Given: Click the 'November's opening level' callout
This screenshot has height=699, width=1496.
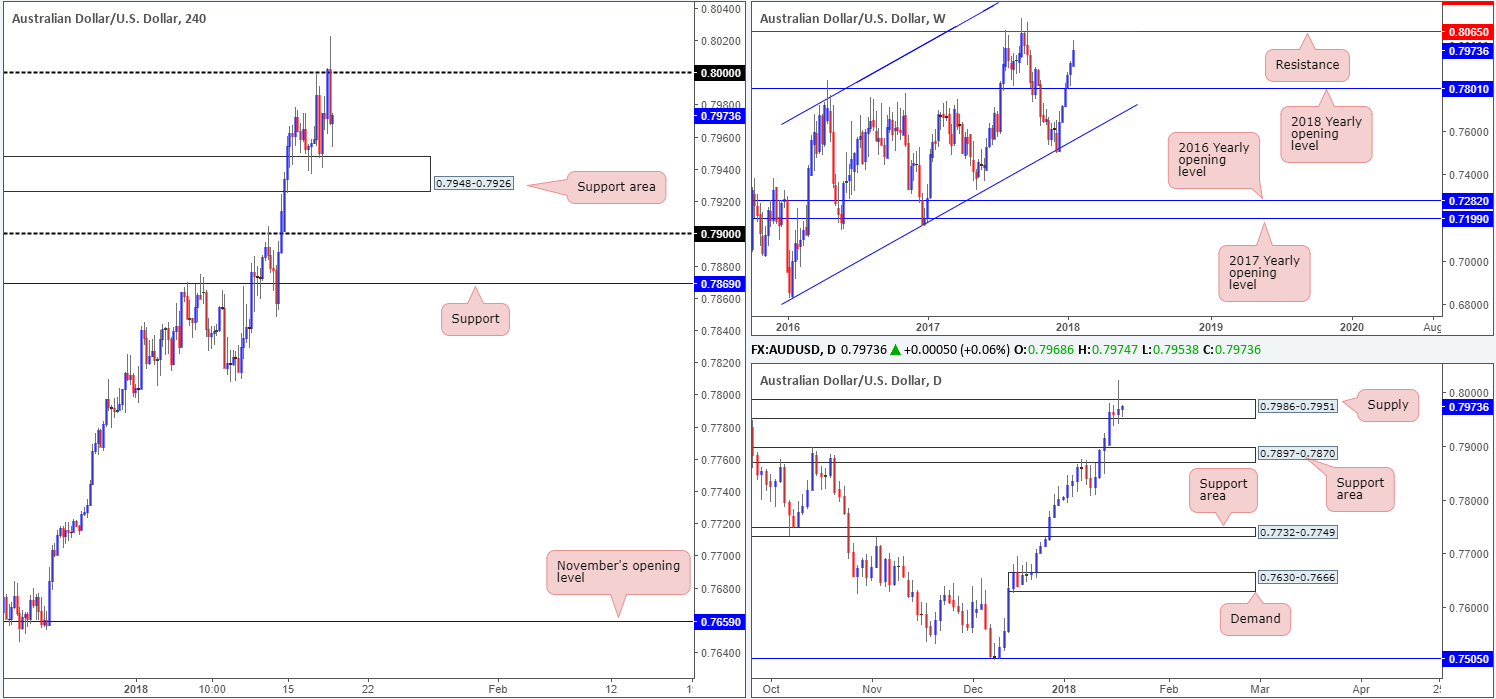Looking at the screenshot, I should tap(619, 573).
